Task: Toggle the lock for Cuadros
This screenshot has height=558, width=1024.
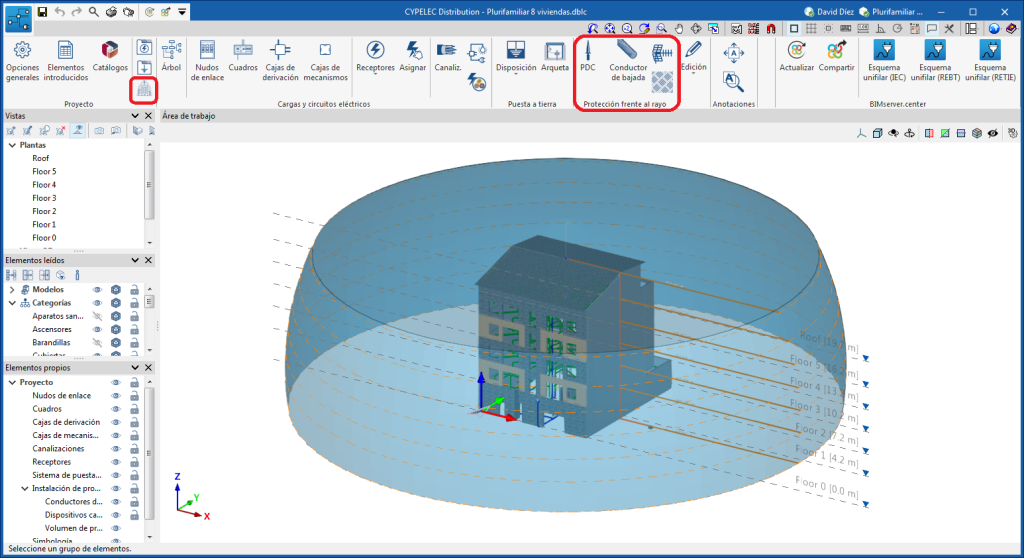Action: point(134,409)
